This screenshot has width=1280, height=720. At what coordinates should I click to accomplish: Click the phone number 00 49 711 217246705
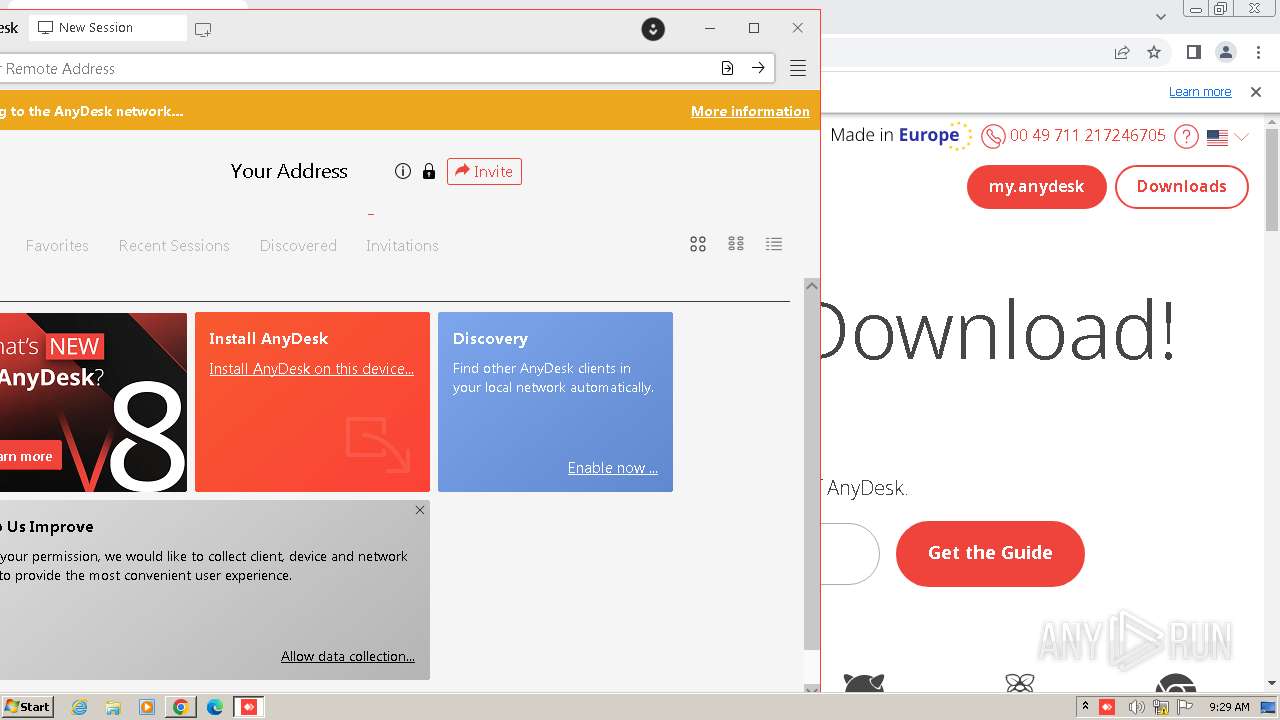pos(1087,135)
